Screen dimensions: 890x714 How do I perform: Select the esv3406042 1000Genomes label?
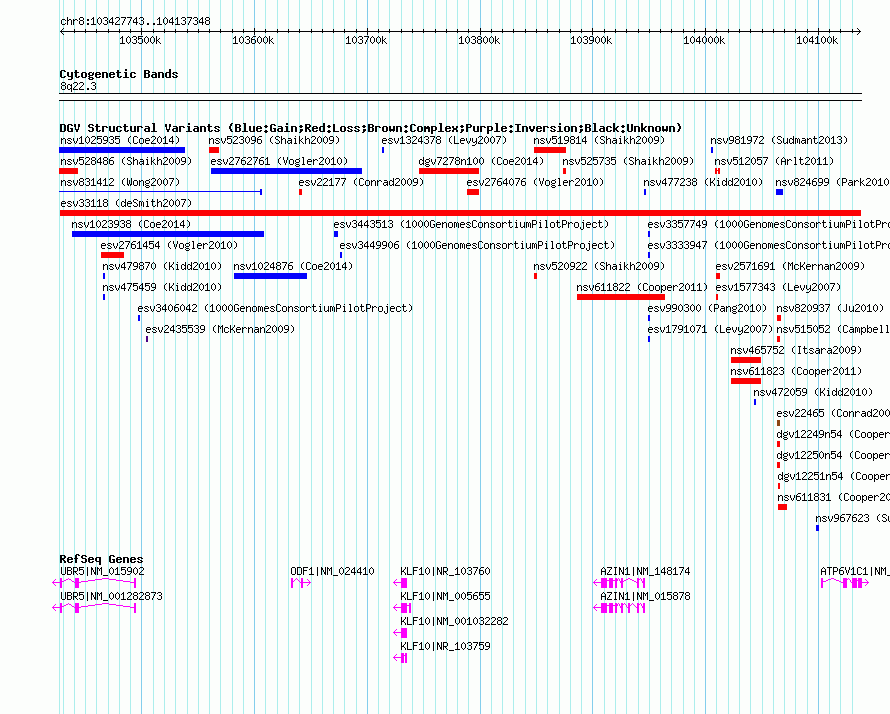275,308
